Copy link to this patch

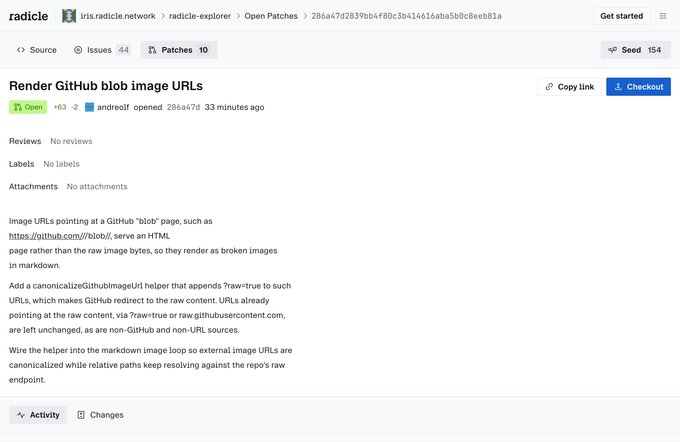(569, 87)
